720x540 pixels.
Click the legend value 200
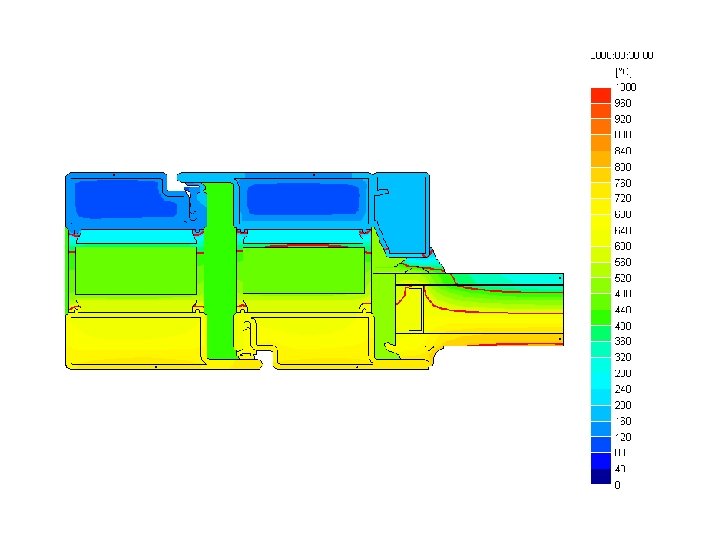click(x=623, y=405)
